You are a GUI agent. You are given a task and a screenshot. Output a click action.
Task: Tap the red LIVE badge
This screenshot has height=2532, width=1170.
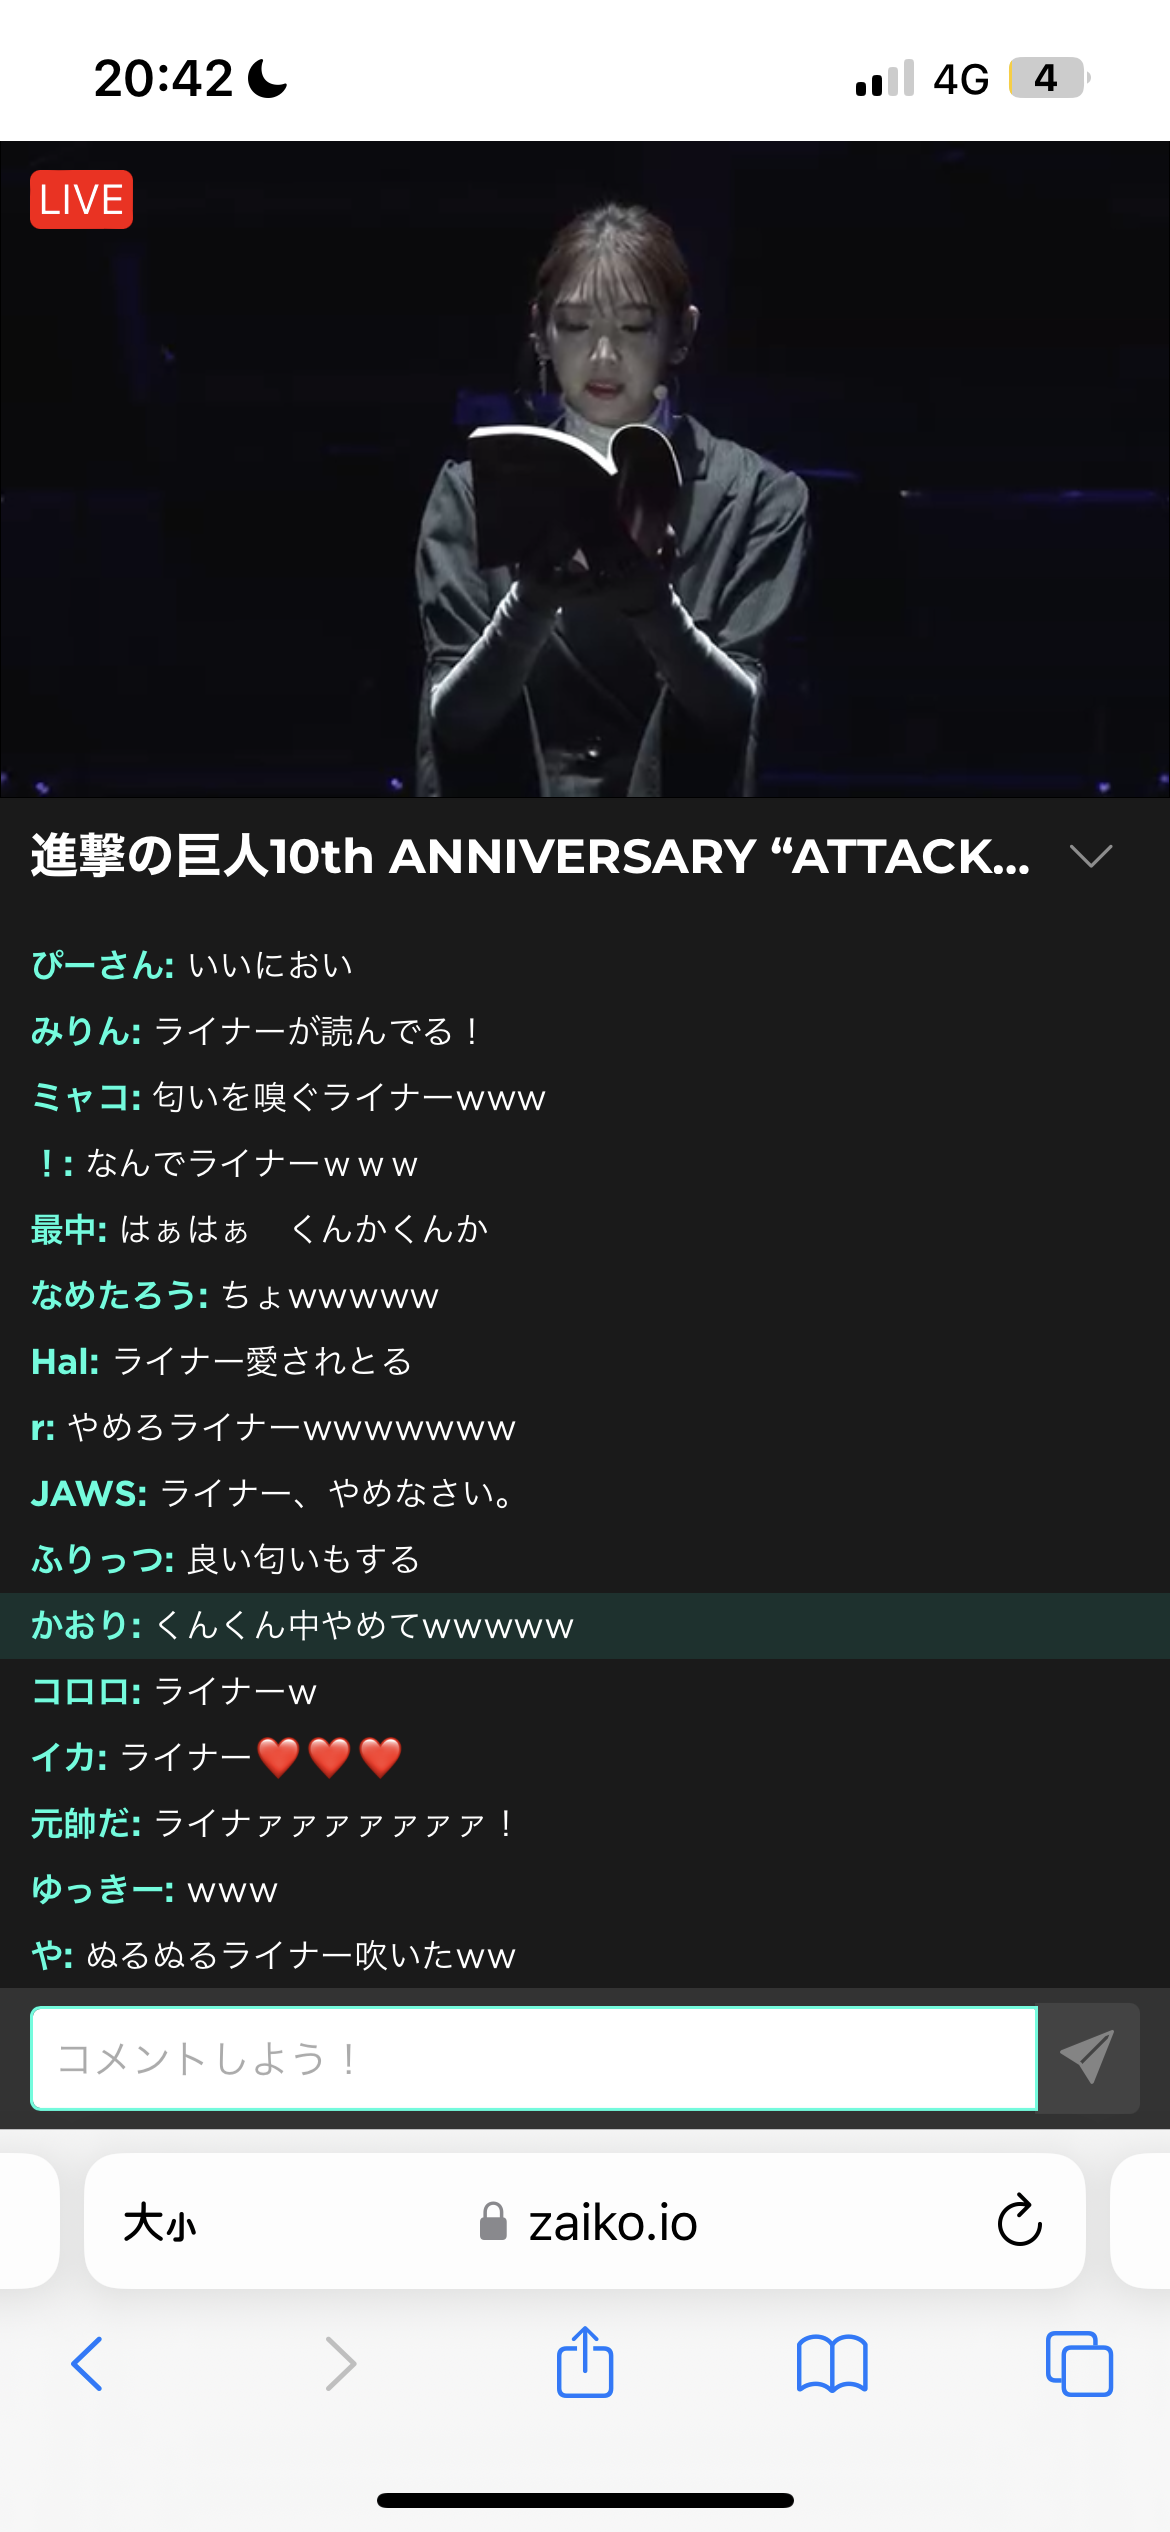pyautogui.click(x=81, y=200)
